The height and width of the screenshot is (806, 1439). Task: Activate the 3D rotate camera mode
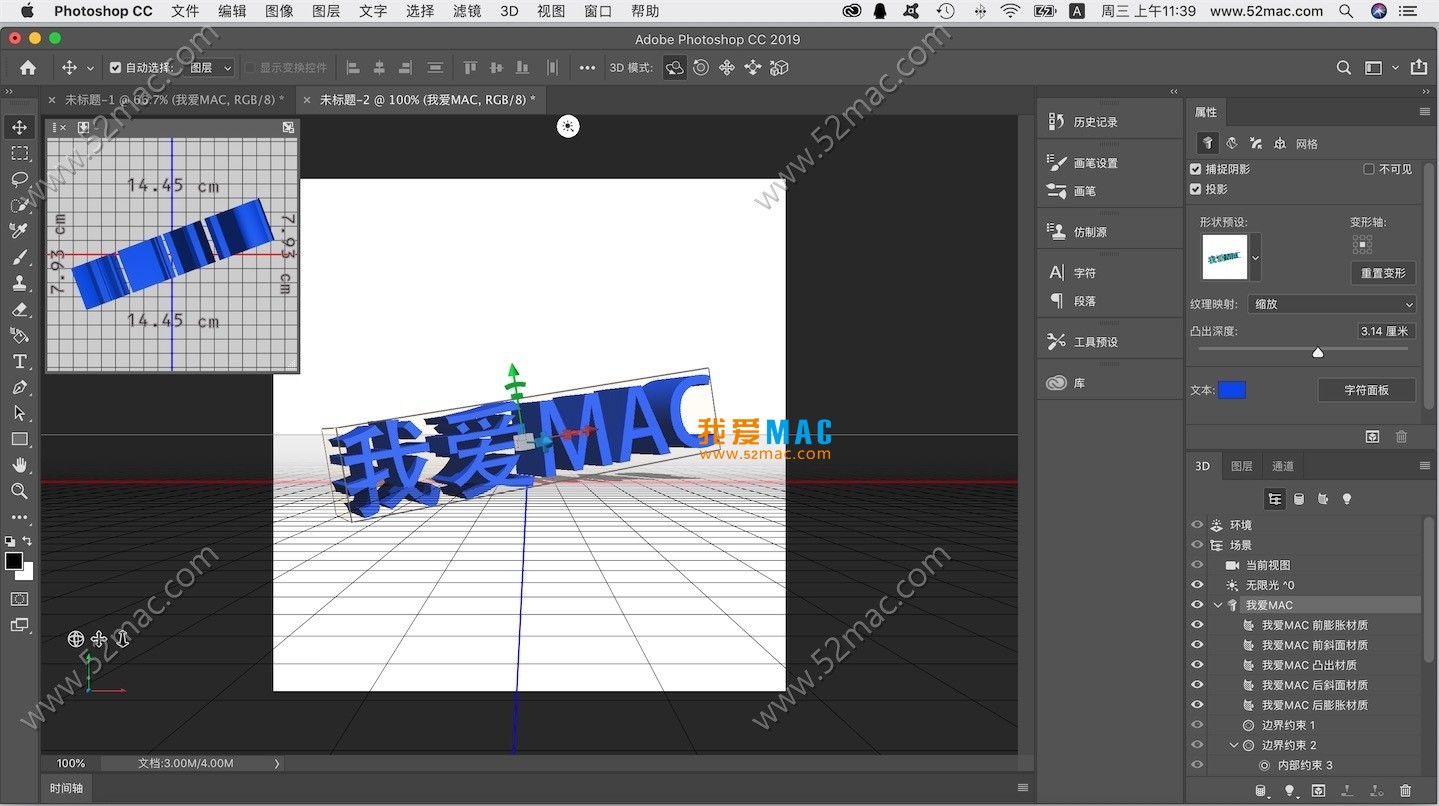pos(674,68)
